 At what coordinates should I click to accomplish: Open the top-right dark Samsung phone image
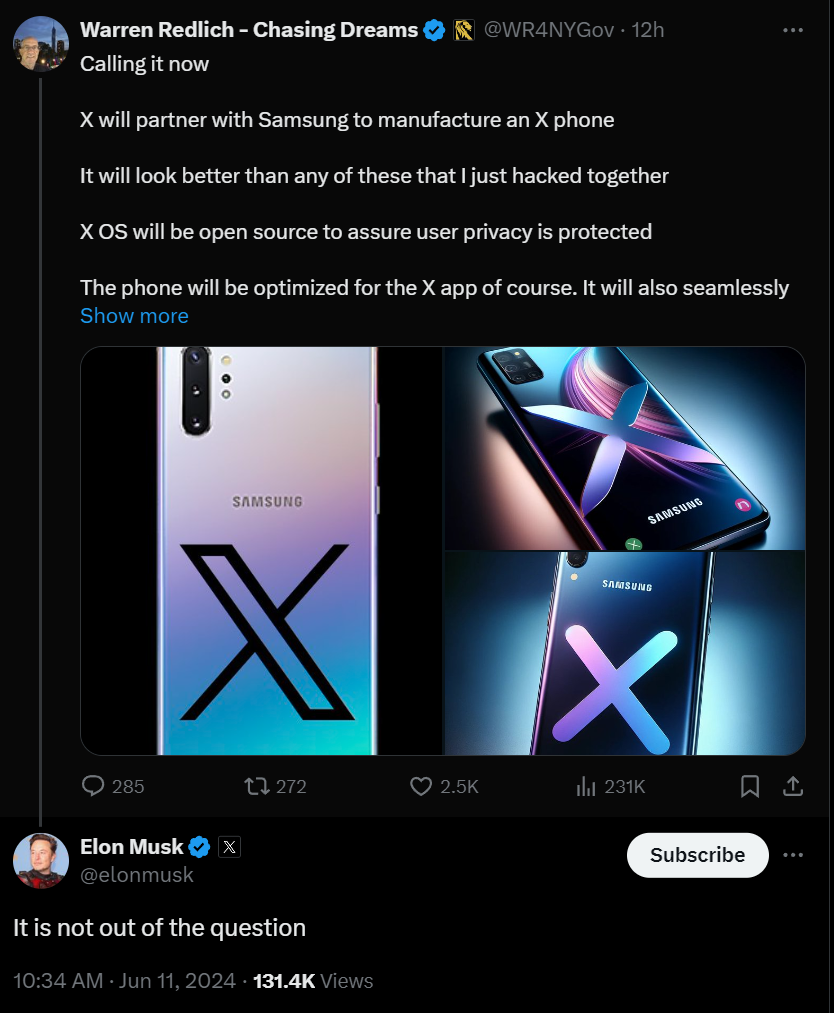(625, 448)
